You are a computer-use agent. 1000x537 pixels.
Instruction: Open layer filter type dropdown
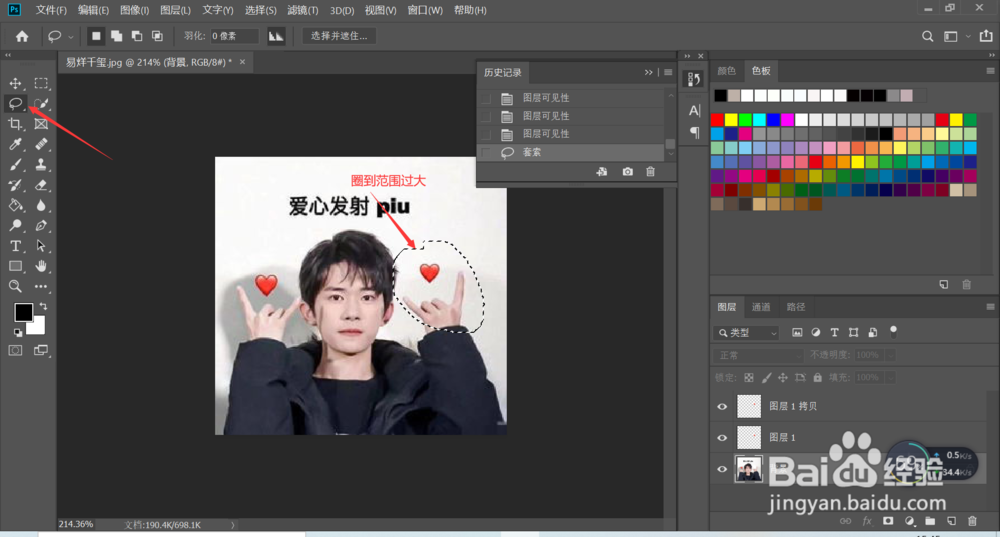point(747,333)
